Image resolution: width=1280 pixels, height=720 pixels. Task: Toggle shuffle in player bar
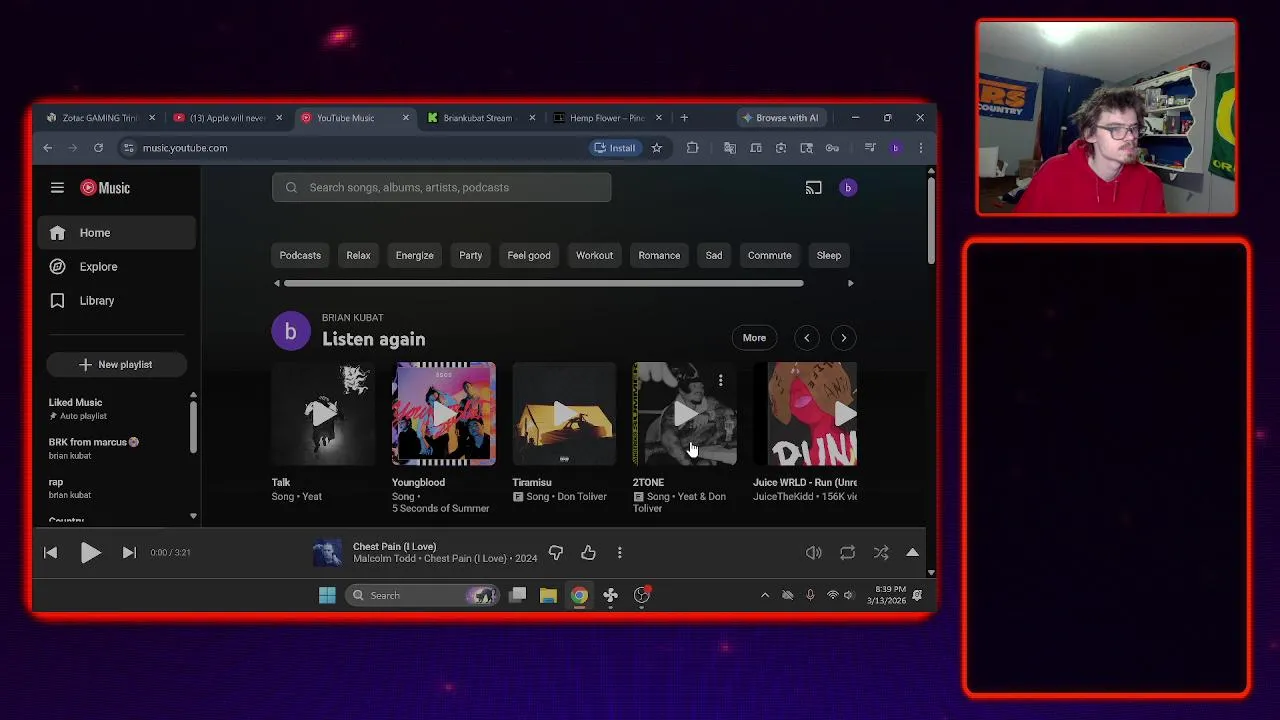coord(881,552)
